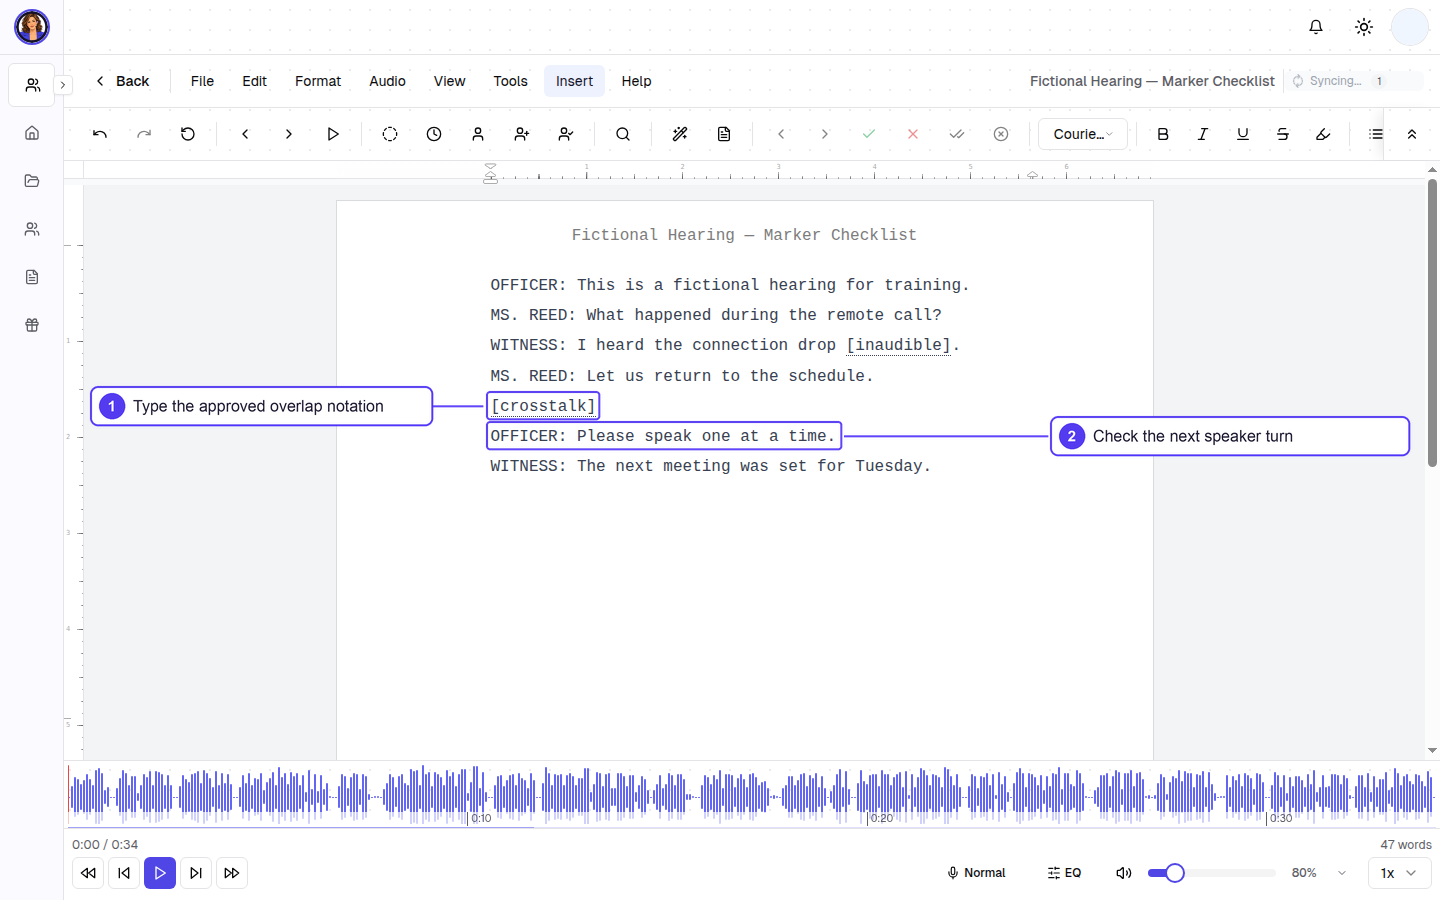The height and width of the screenshot is (900, 1440).
Task: Switch light/dark theme with sun icon
Action: click(x=1364, y=27)
